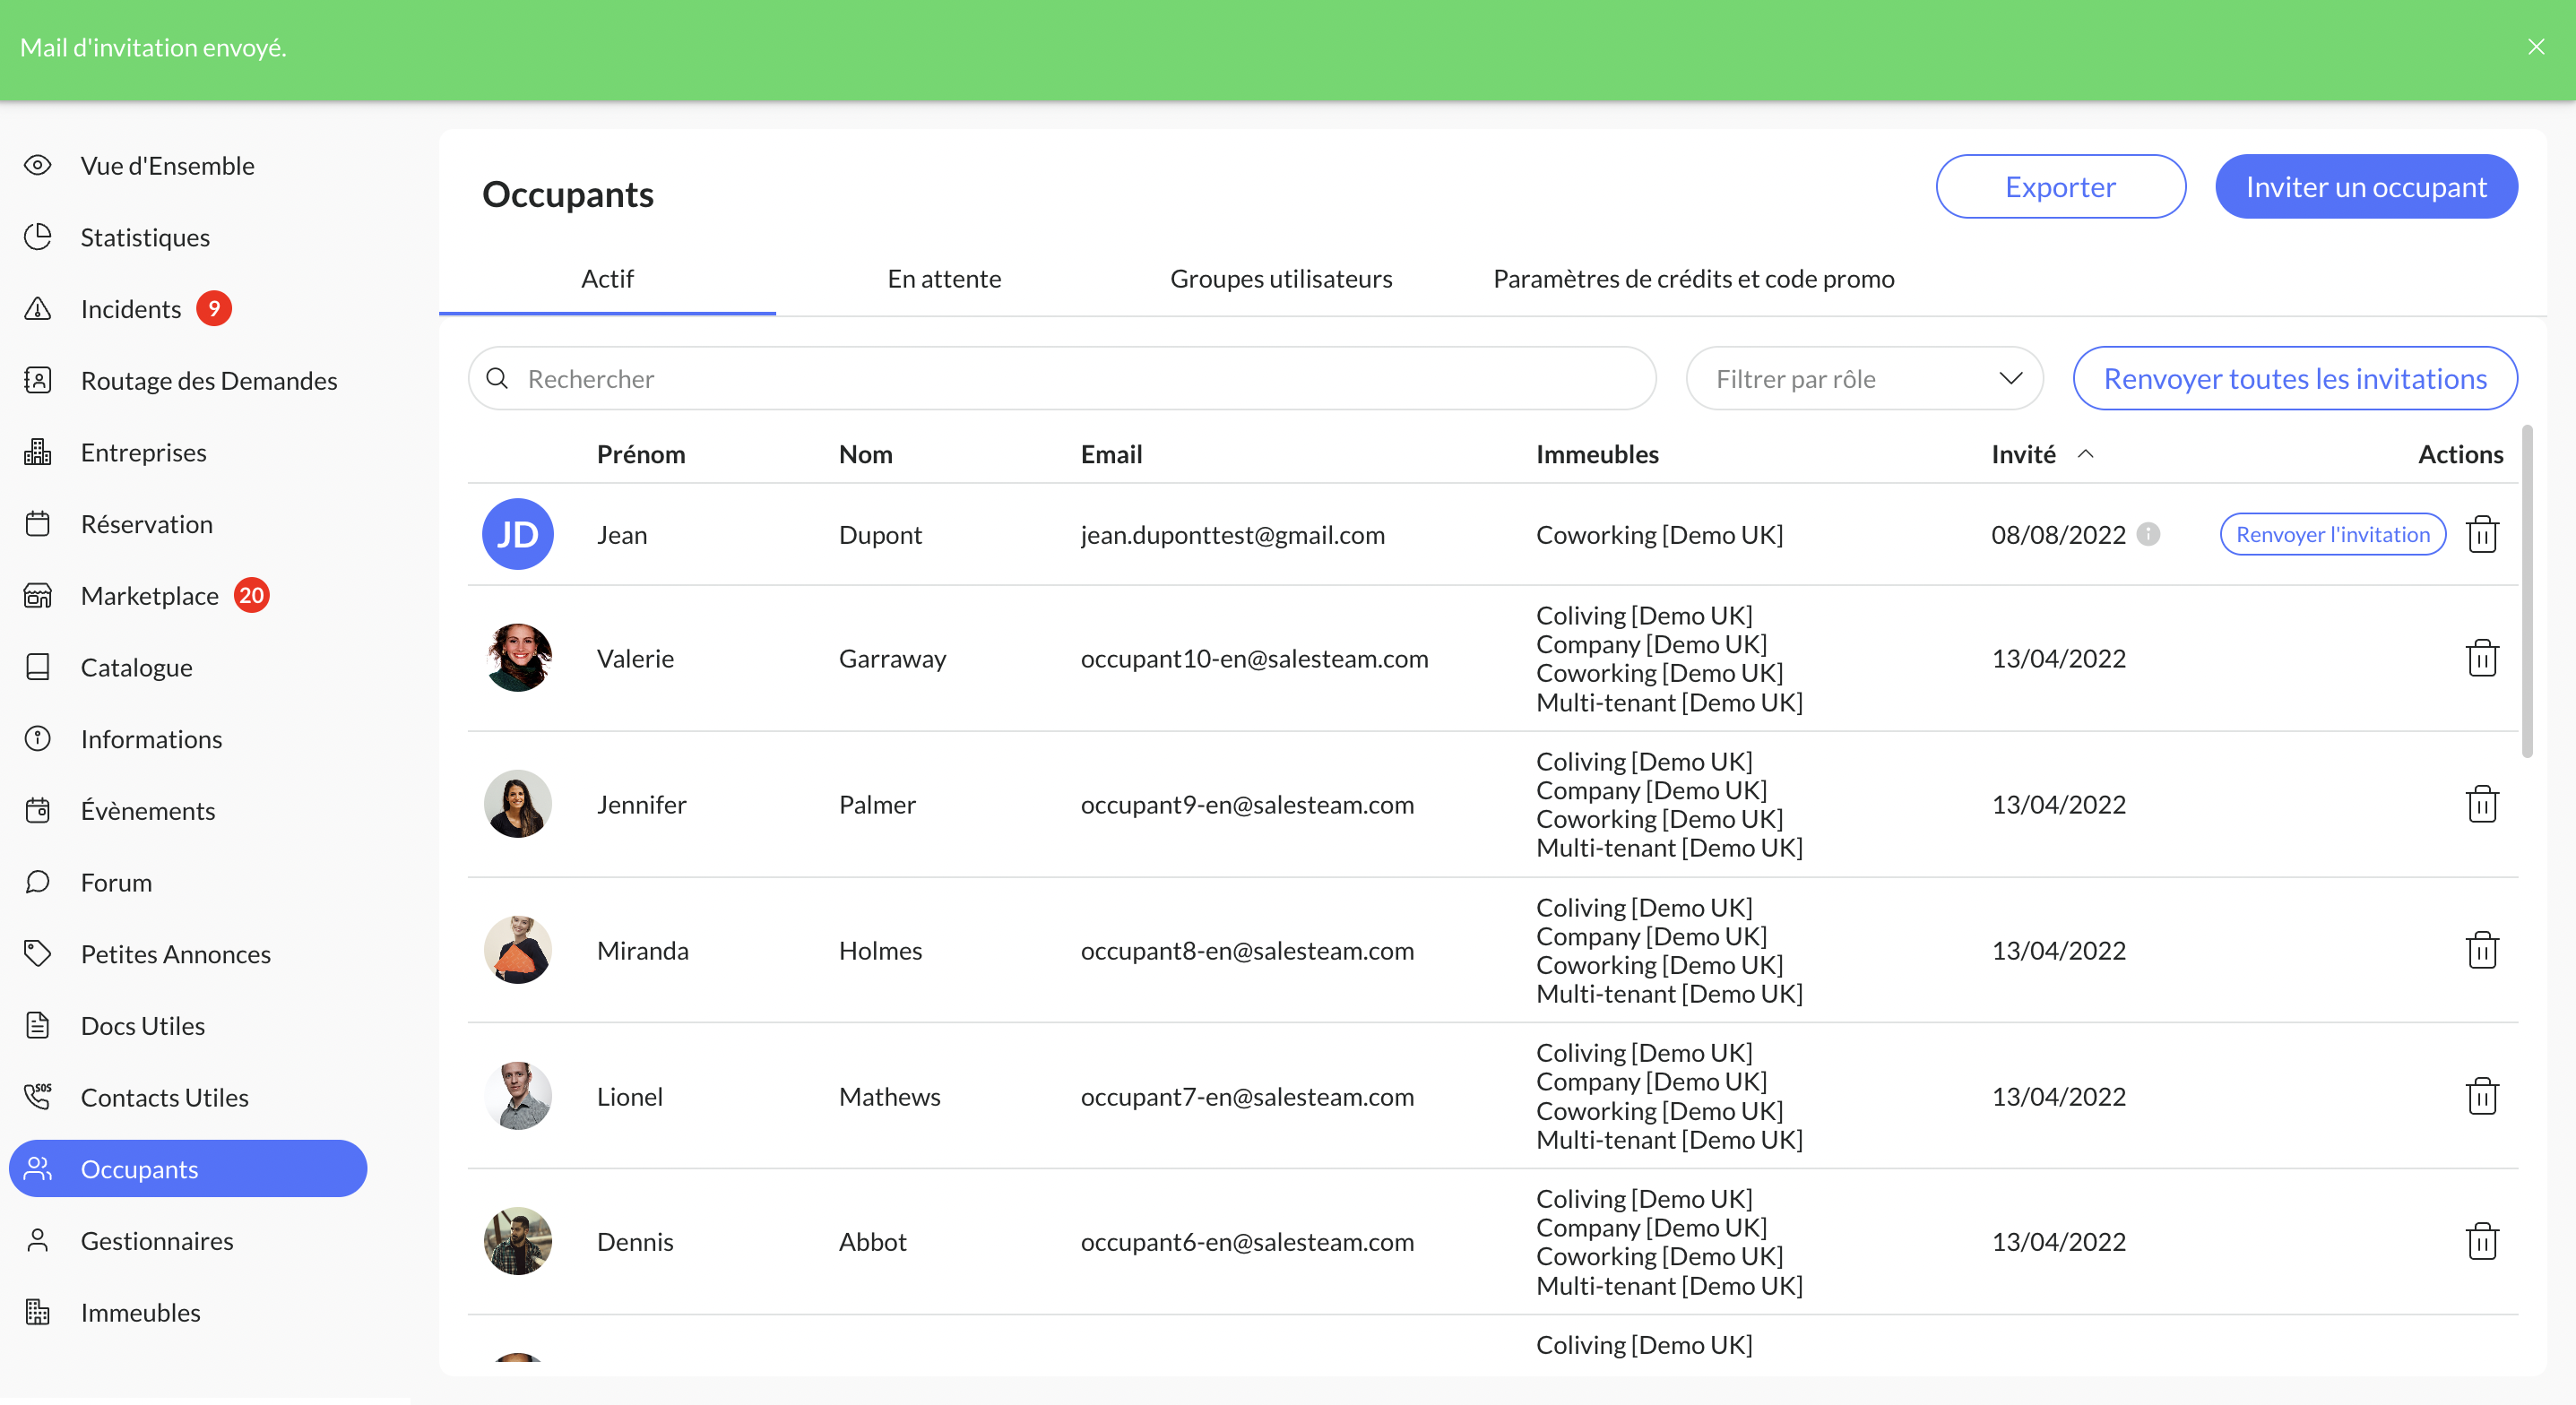Open Incidents from warning triangle icon

[38, 308]
